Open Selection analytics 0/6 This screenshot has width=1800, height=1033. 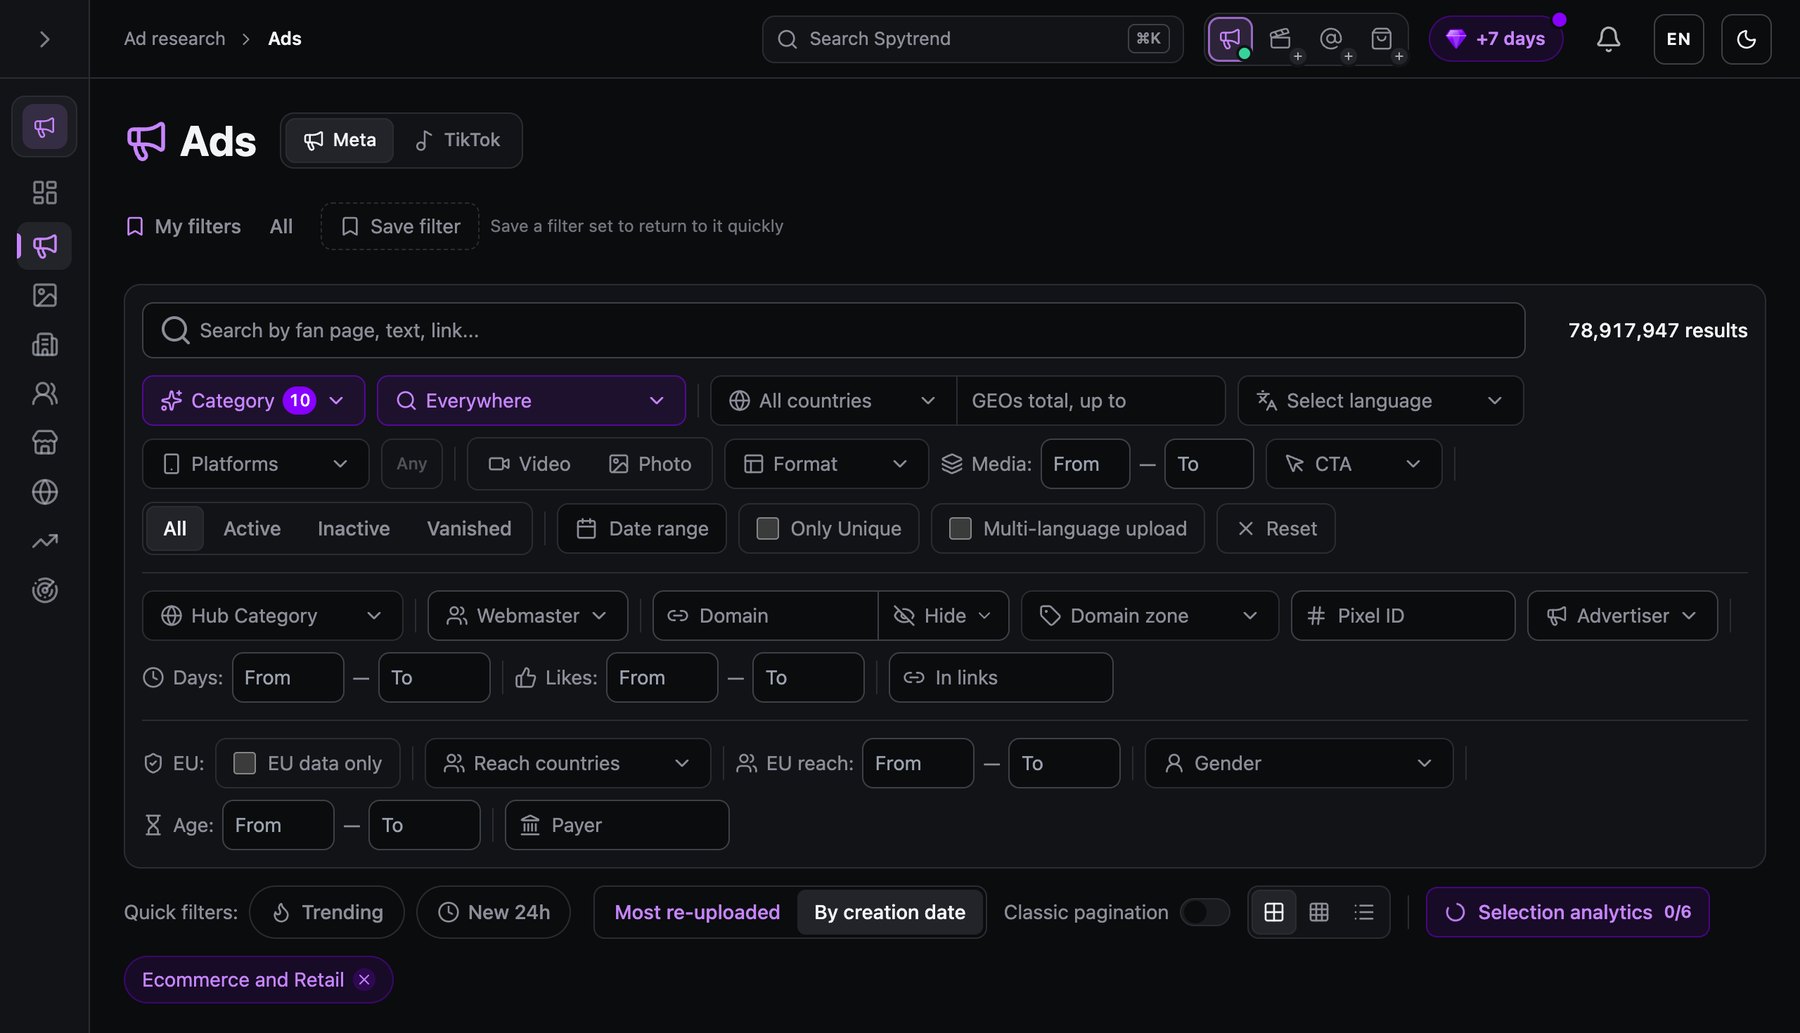pyautogui.click(x=1567, y=912)
